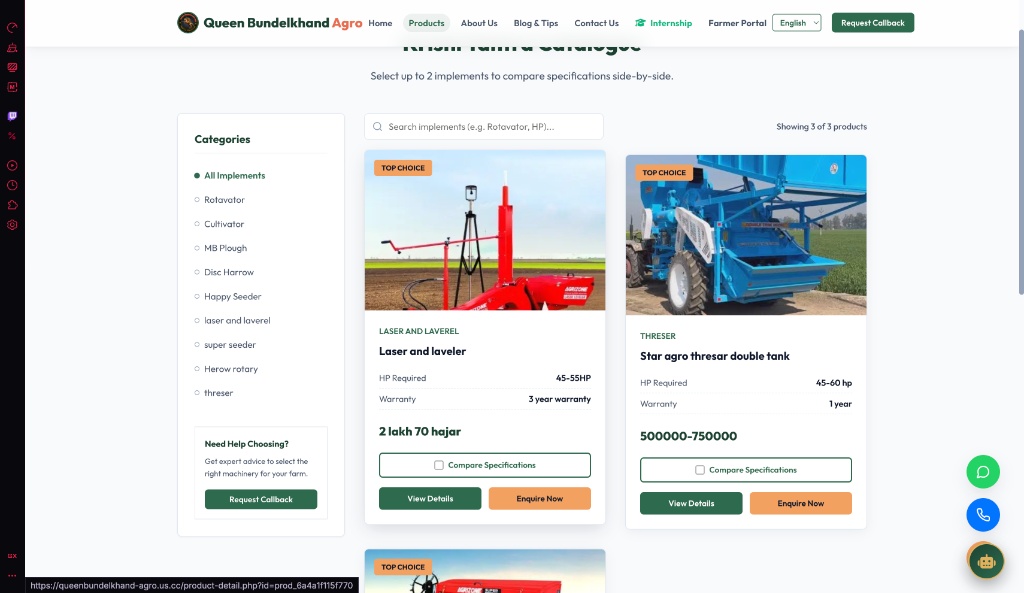Open Blog & Tips page
Viewport: 1024px width, 593px height.
coord(536,23)
